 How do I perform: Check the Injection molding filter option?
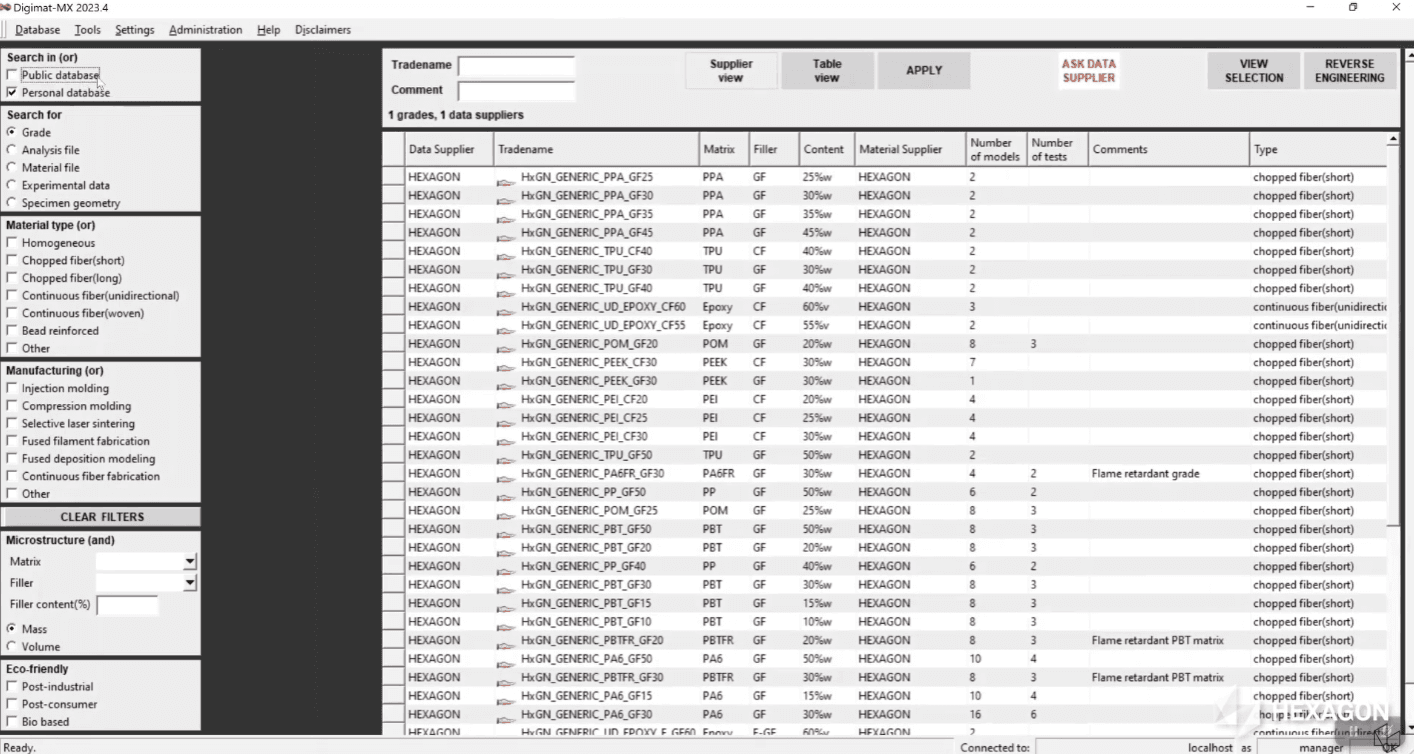coord(14,388)
